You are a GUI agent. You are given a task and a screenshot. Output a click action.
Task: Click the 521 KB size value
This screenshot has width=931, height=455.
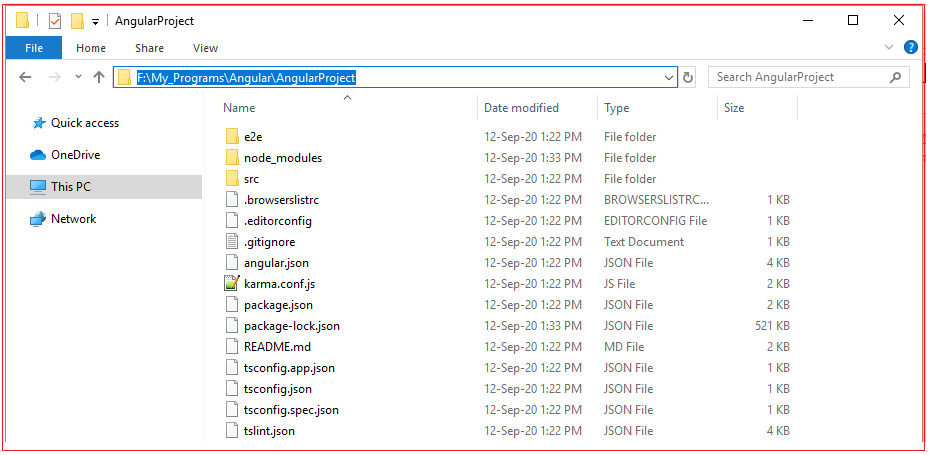click(772, 326)
